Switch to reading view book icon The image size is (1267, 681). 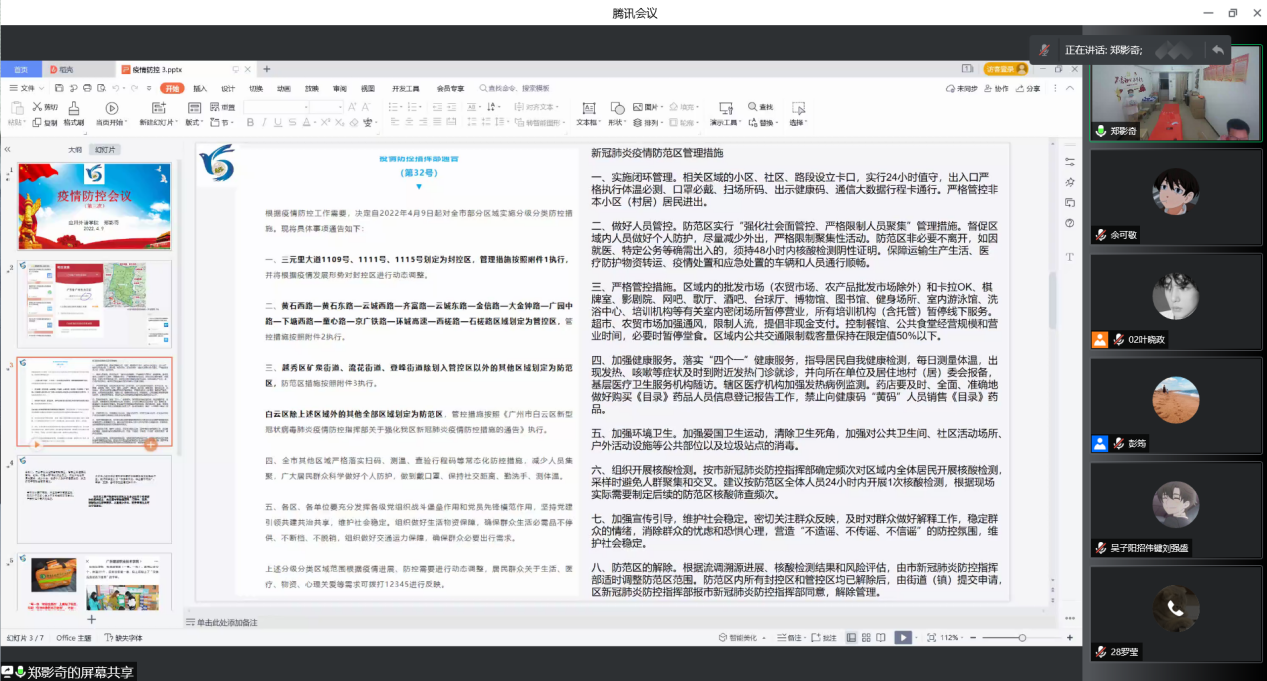pyautogui.click(x=880, y=637)
